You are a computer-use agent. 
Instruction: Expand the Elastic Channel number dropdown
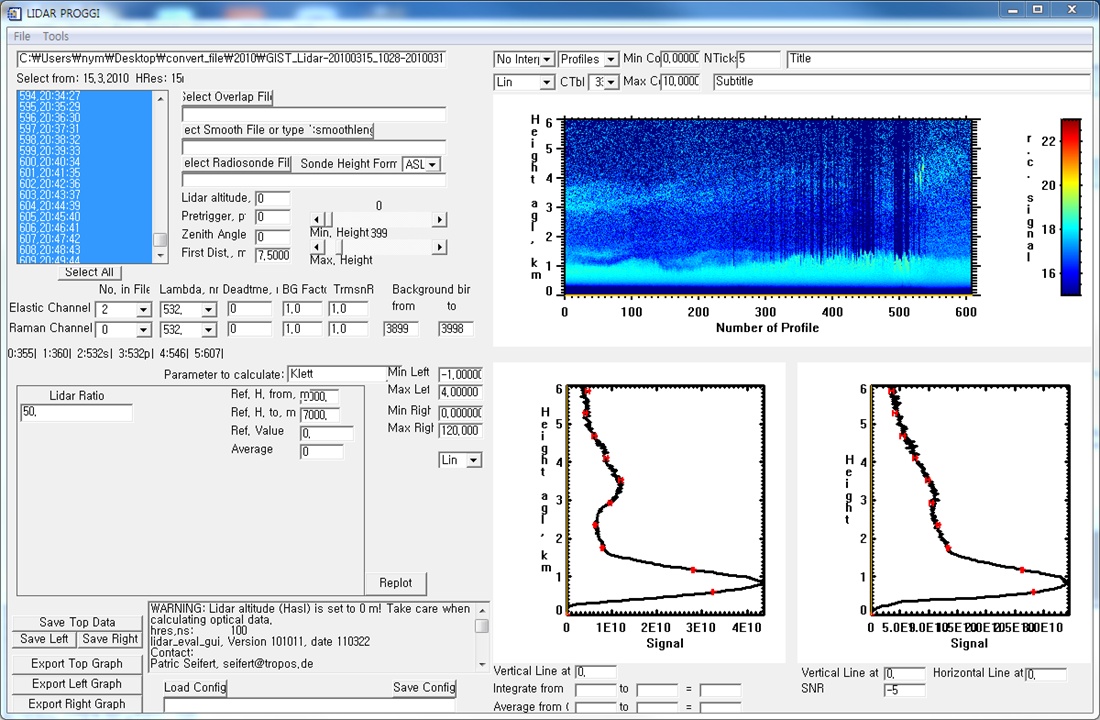pyautogui.click(x=143, y=310)
